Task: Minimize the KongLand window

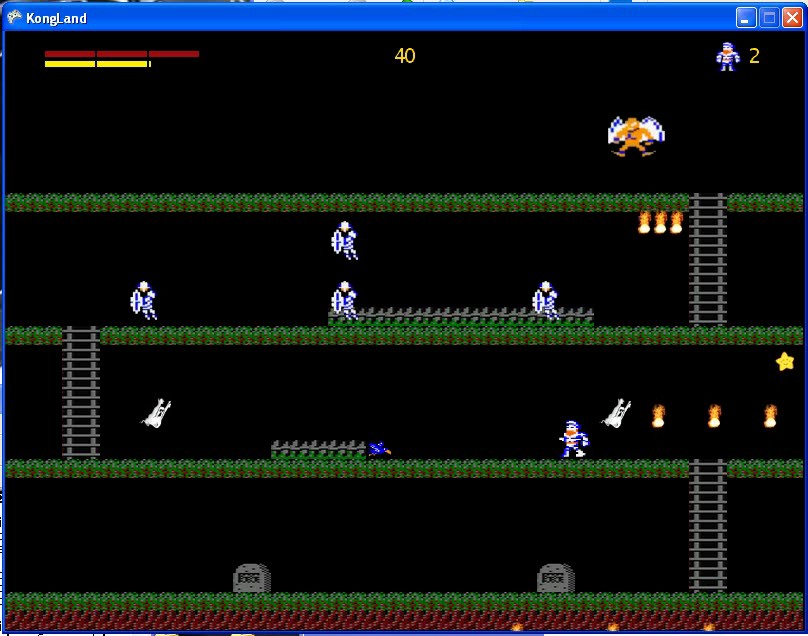Action: [746, 18]
